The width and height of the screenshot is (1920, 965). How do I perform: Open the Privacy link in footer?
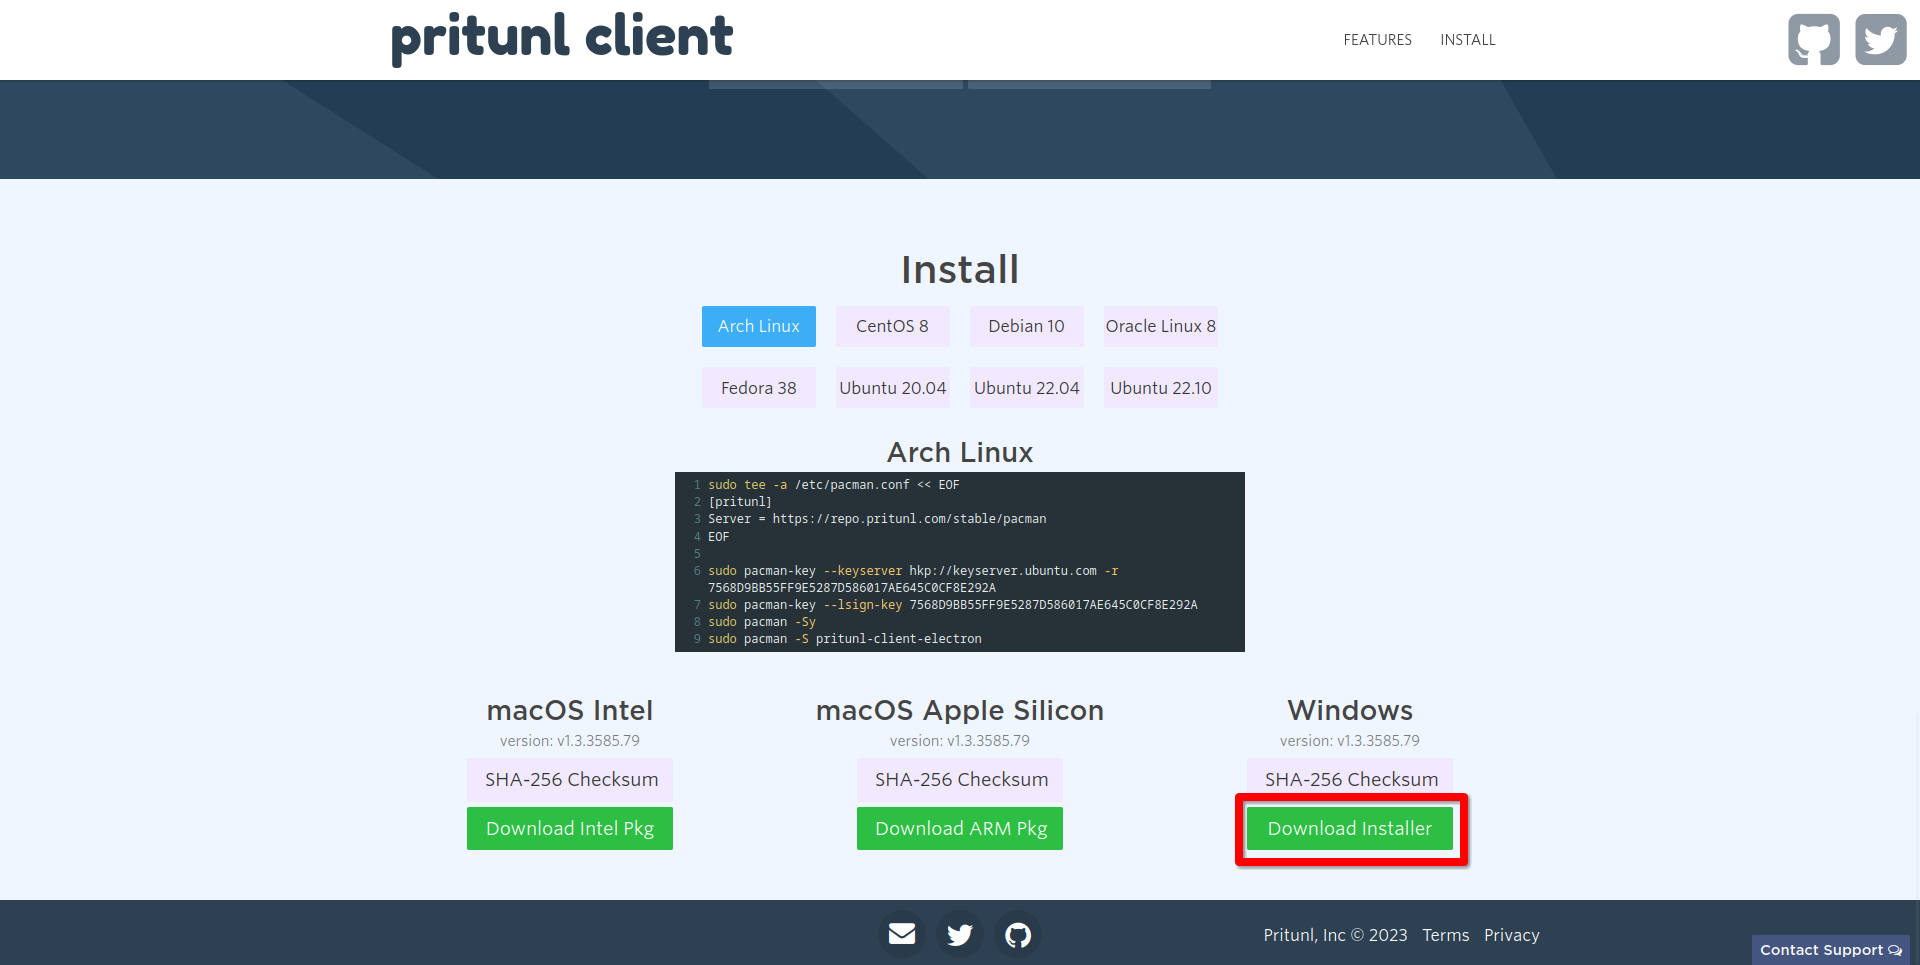coord(1511,935)
